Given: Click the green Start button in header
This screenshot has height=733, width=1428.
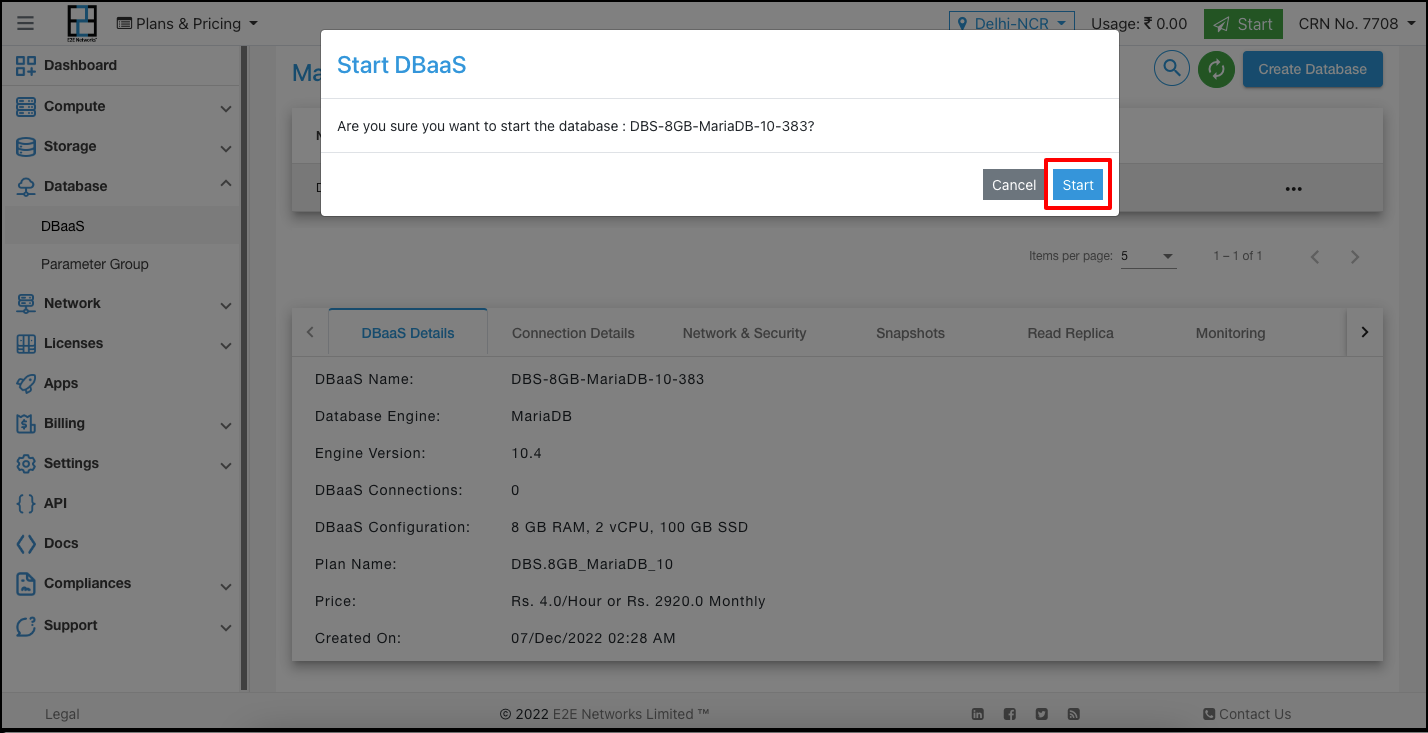Looking at the screenshot, I should click(1243, 24).
